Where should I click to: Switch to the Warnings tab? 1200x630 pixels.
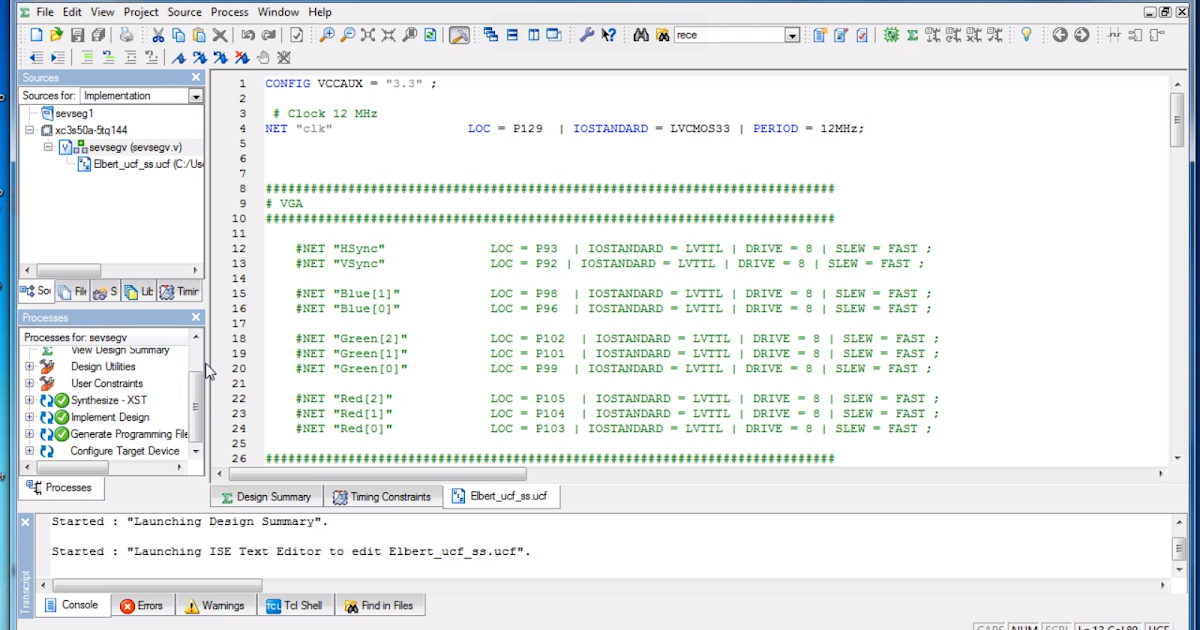point(215,604)
